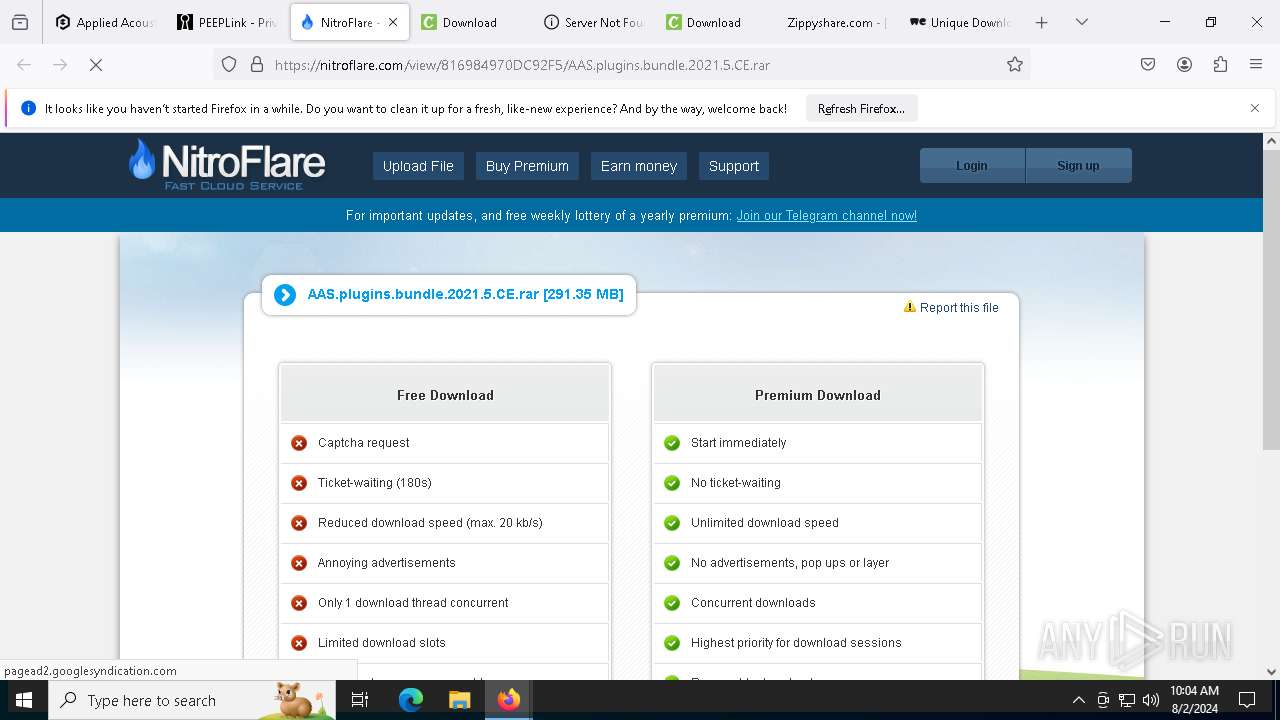Click the green check beside Start immediately
The width and height of the screenshot is (1280, 720).
[672, 443]
